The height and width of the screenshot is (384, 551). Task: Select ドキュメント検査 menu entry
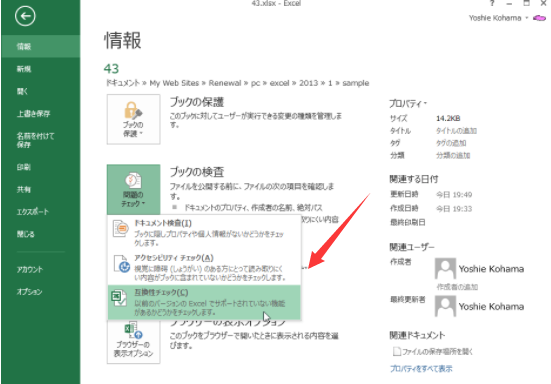click(x=204, y=233)
